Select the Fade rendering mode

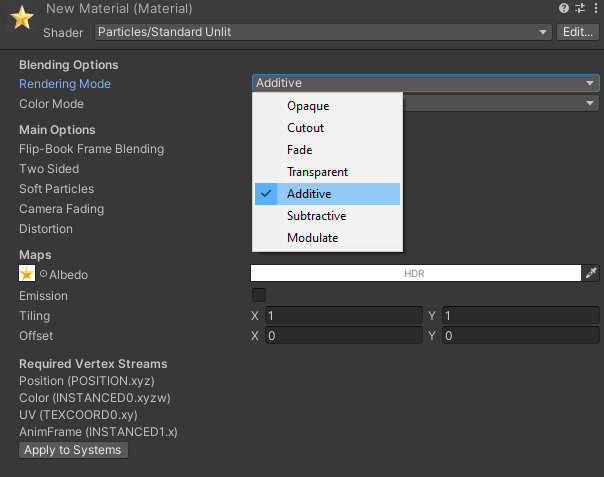pos(300,150)
